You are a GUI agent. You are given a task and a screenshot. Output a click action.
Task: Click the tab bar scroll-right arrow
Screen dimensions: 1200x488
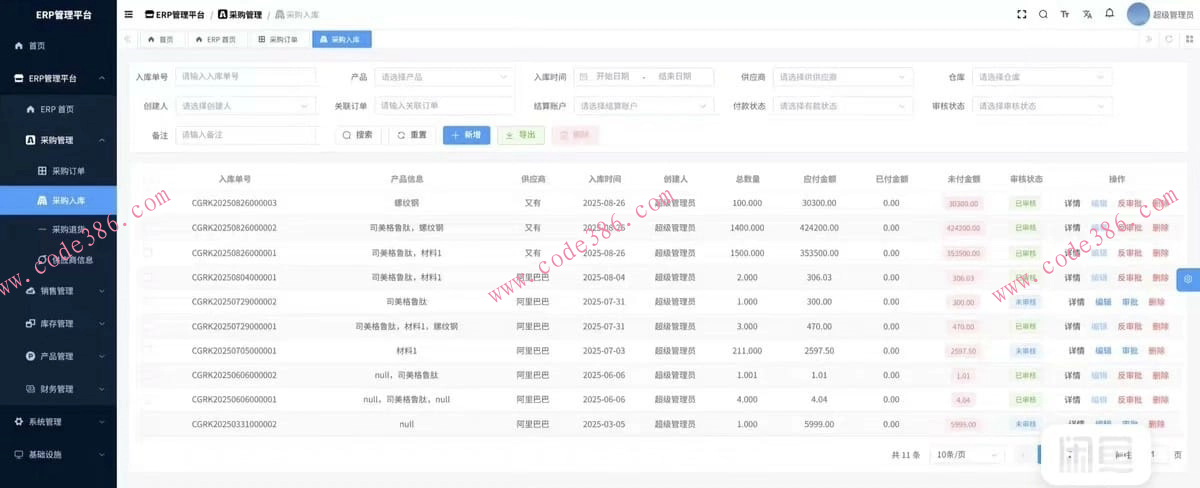coord(1149,39)
